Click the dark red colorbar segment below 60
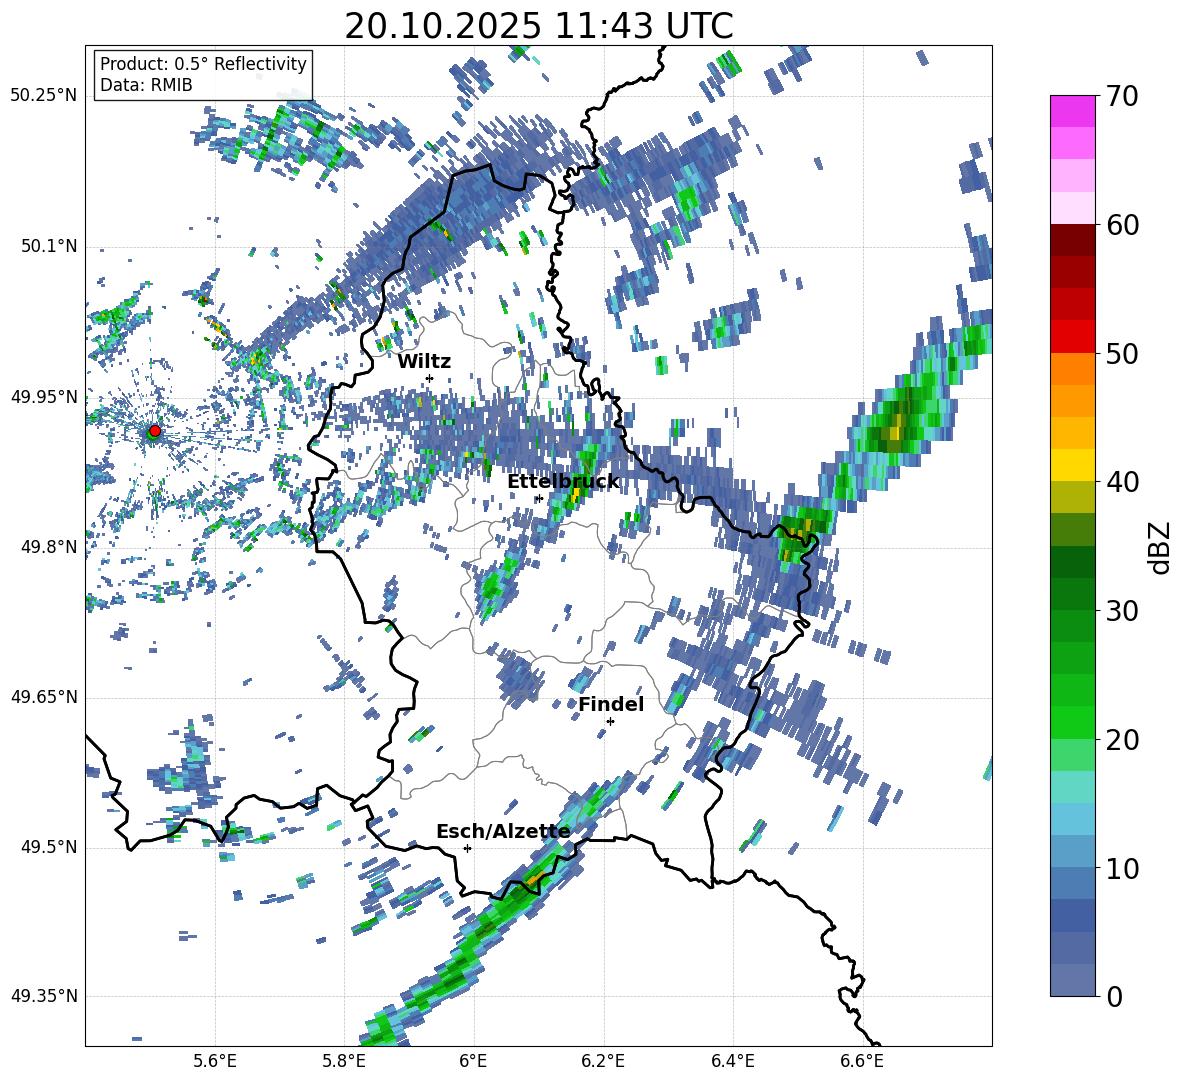This screenshot has height=1081, width=1184. (x=1072, y=240)
